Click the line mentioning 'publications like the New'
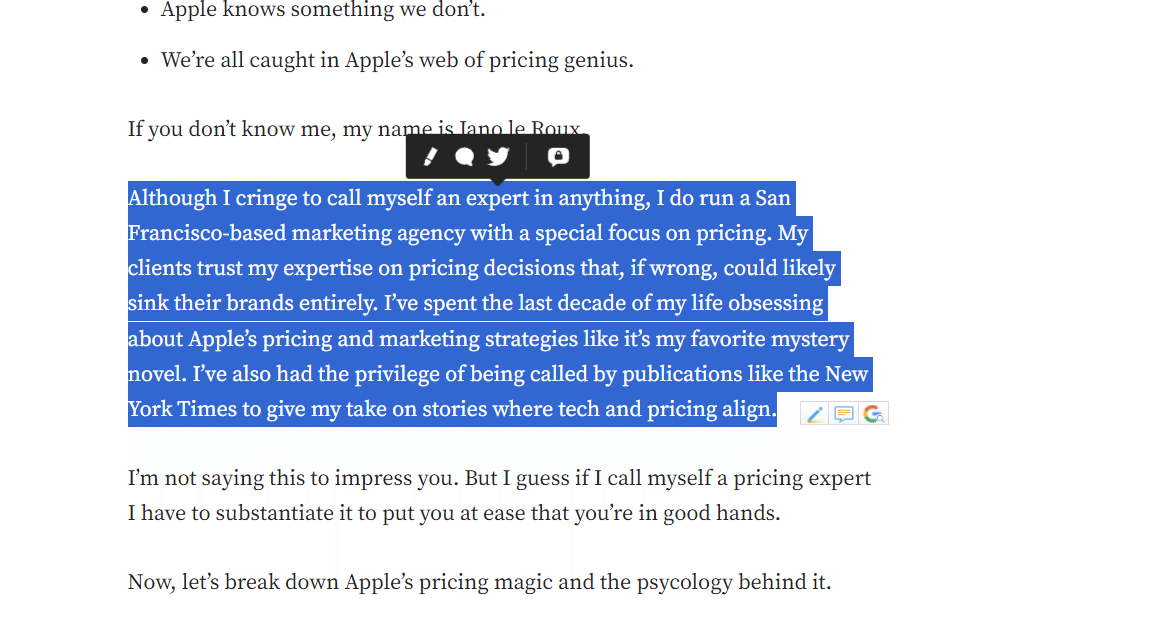1154x644 pixels. click(x=498, y=374)
